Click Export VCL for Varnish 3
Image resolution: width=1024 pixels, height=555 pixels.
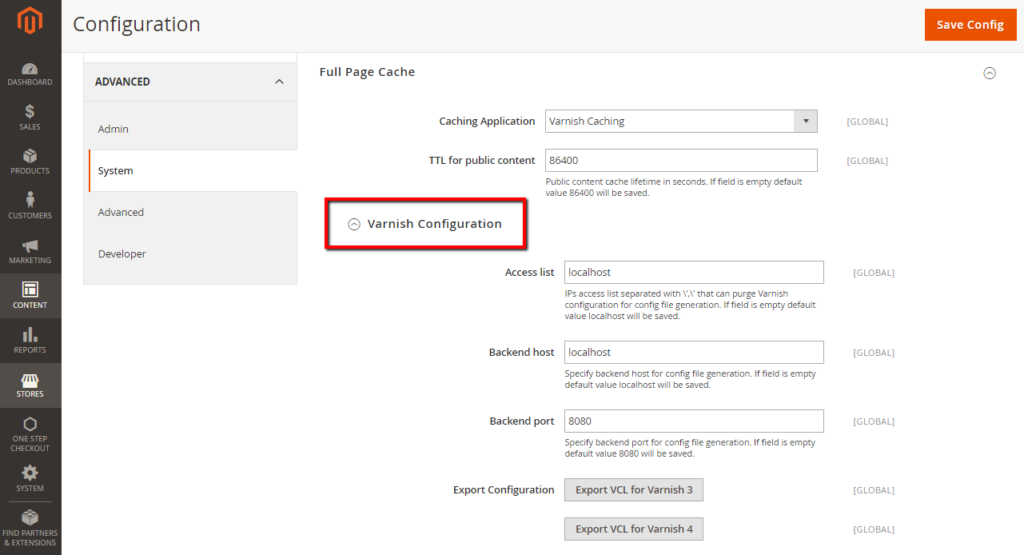[633, 490]
